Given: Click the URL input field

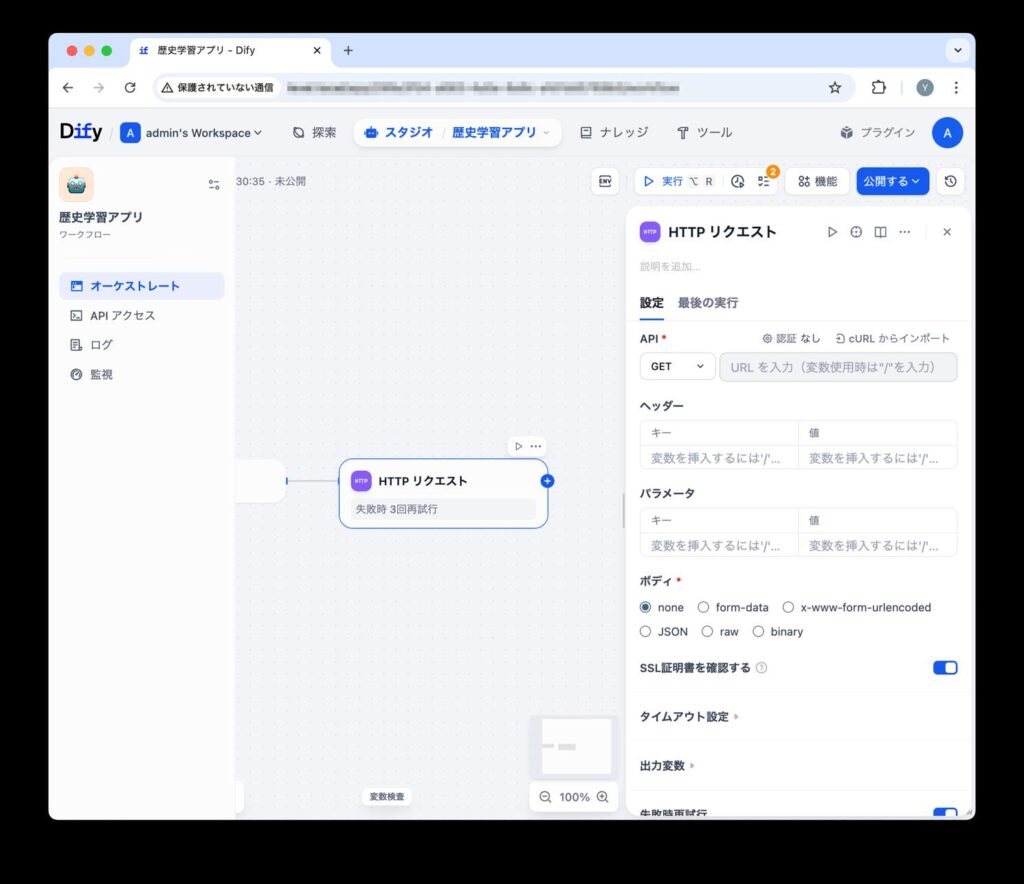Looking at the screenshot, I should point(838,366).
